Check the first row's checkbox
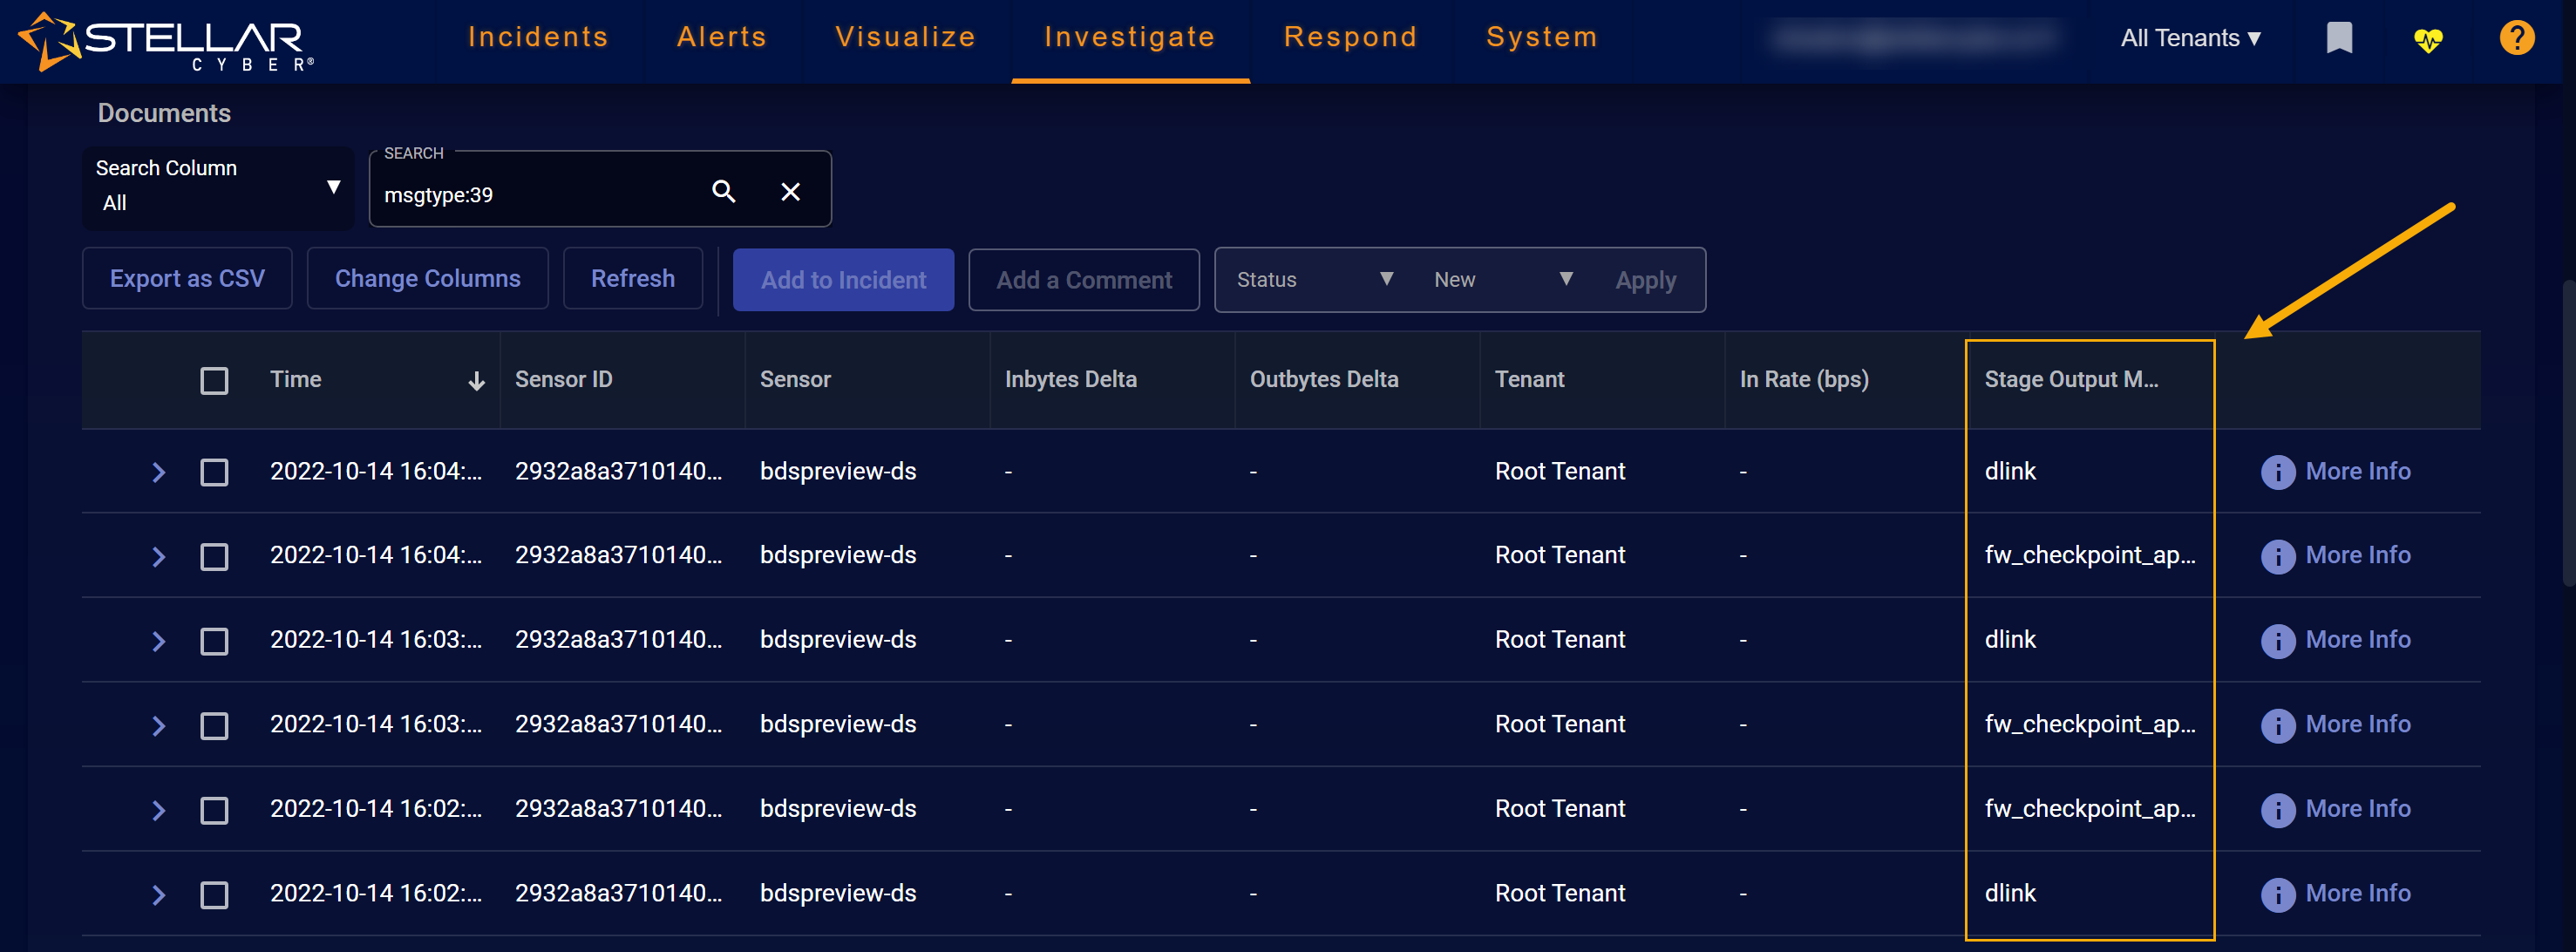Screen dimensions: 2576x952 (214, 472)
